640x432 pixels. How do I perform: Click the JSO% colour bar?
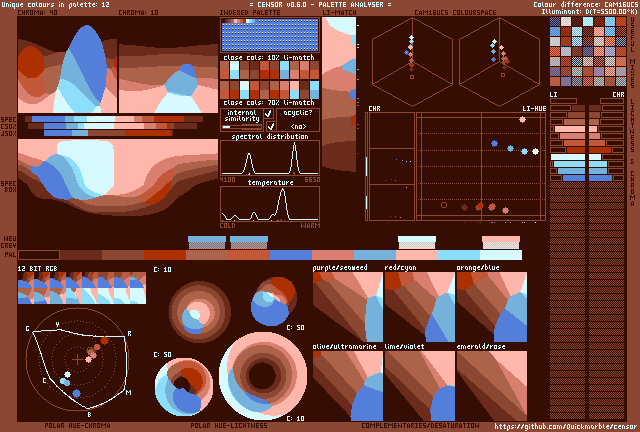click(x=108, y=133)
